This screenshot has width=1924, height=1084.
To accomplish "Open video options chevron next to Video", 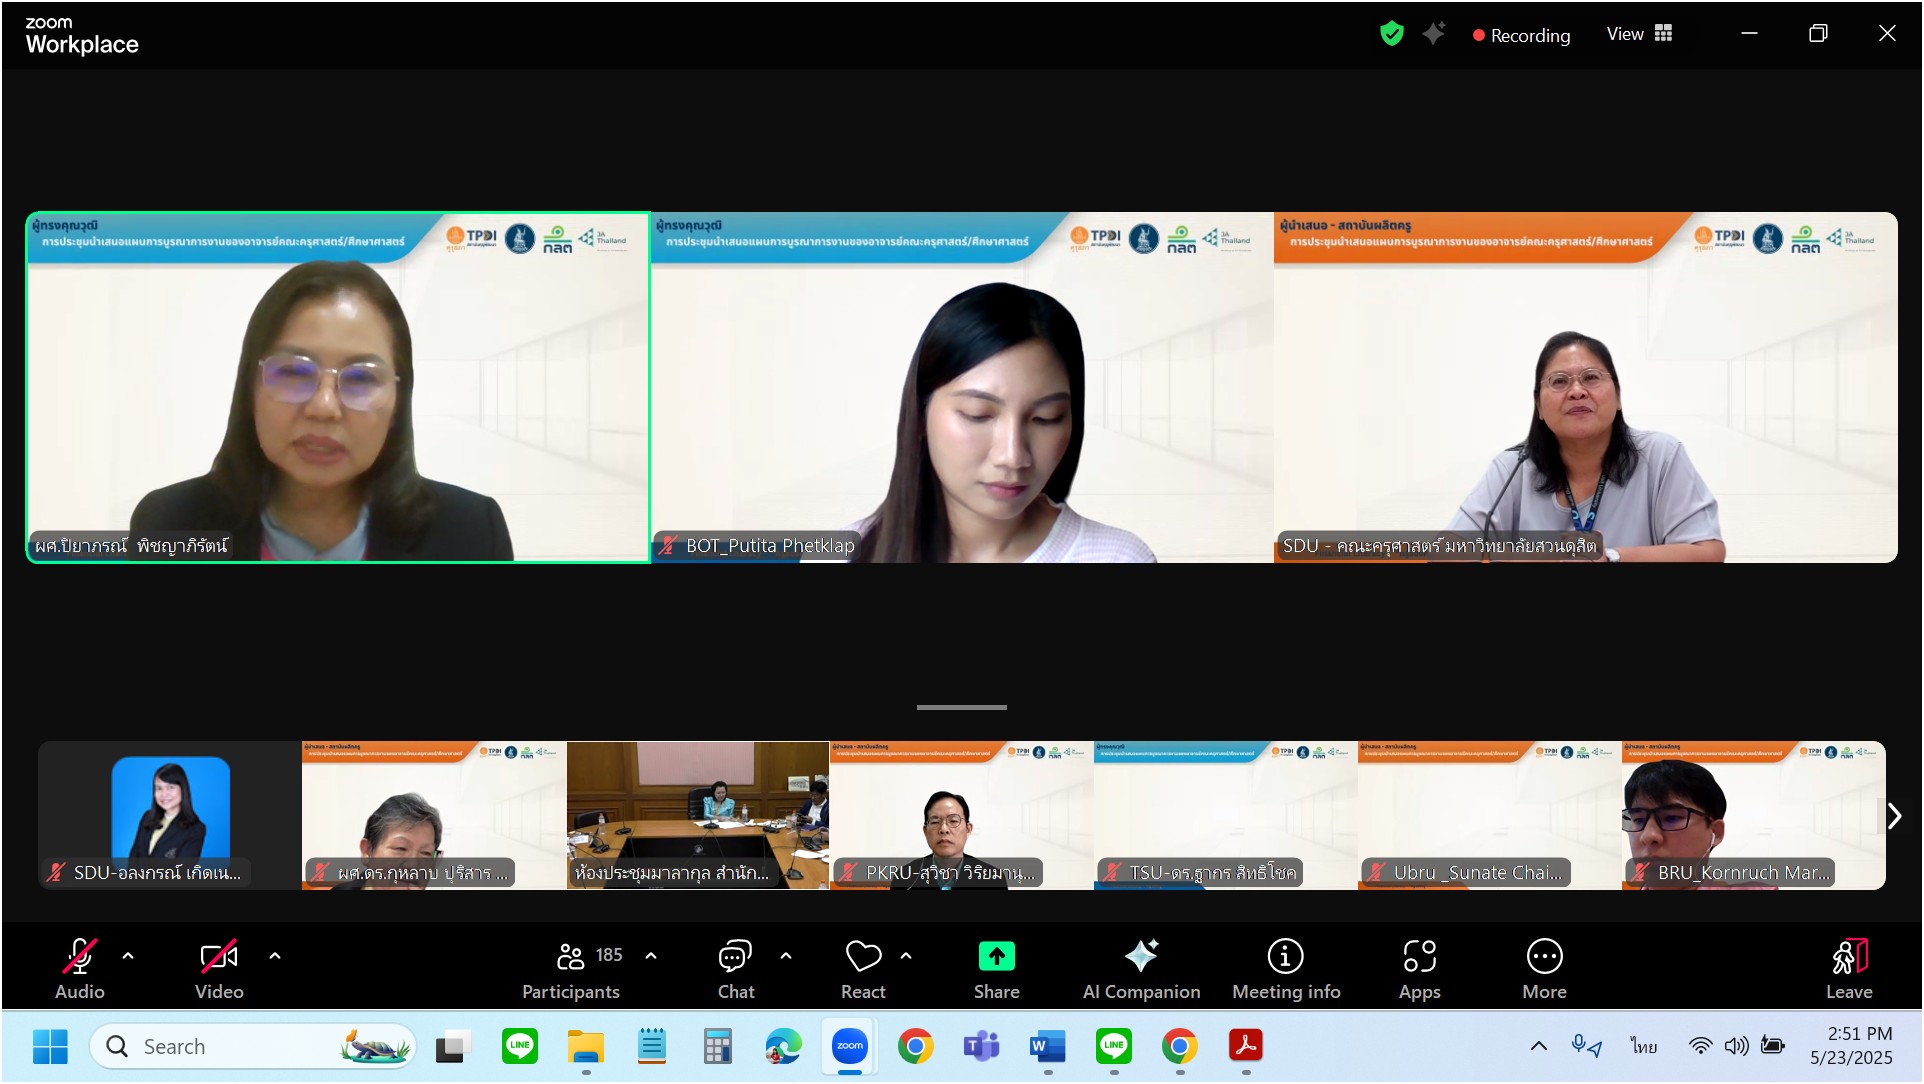I will 275,956.
